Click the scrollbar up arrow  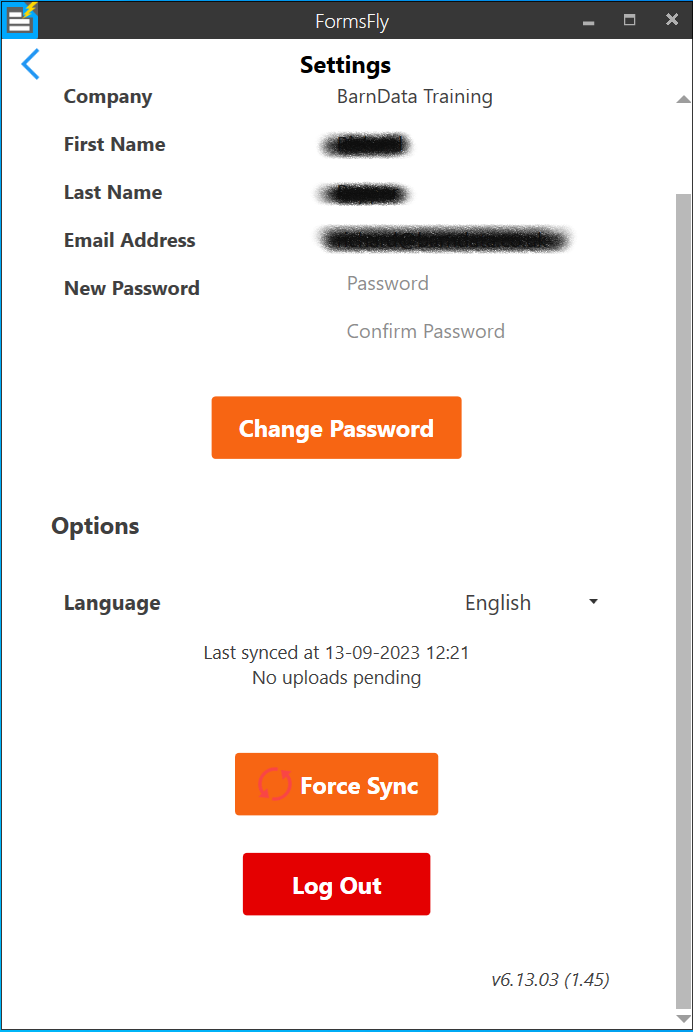684,99
